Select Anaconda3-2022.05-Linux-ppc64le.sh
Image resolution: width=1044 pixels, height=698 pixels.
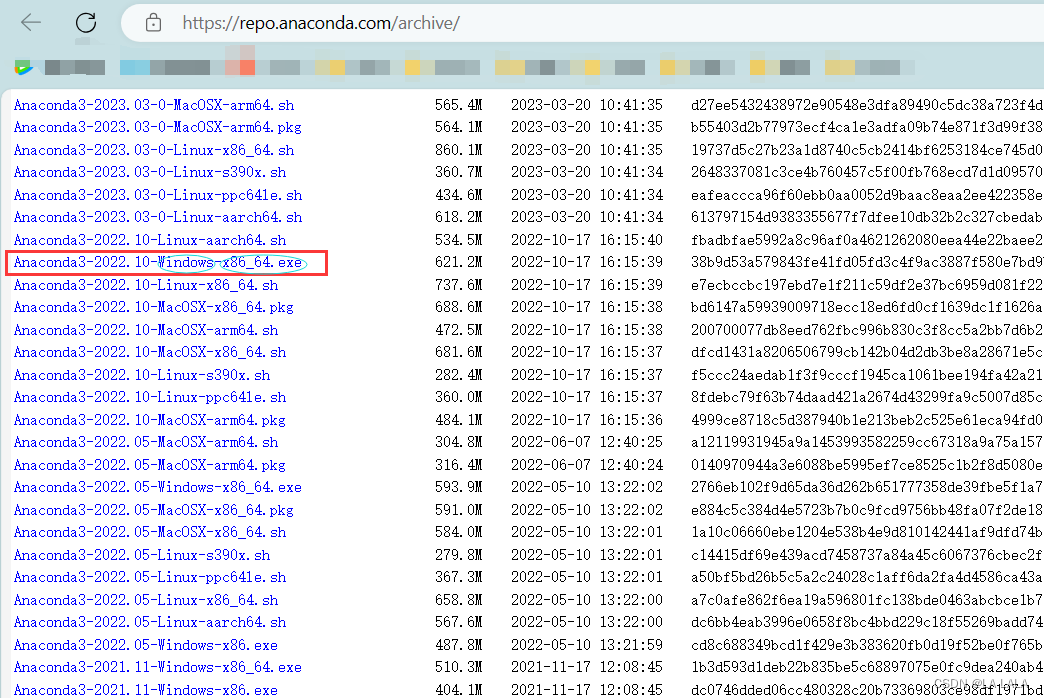click(150, 577)
